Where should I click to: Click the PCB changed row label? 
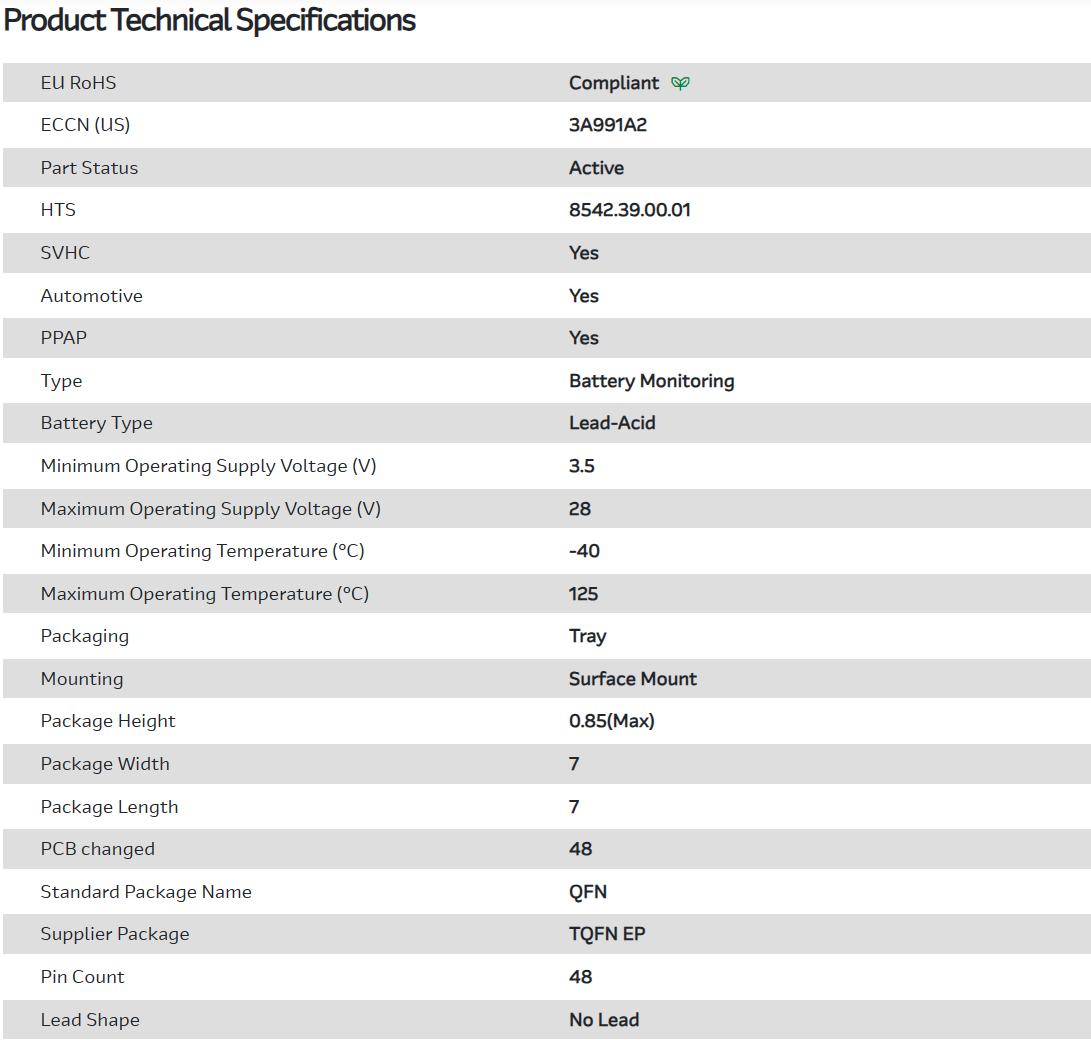click(97, 849)
